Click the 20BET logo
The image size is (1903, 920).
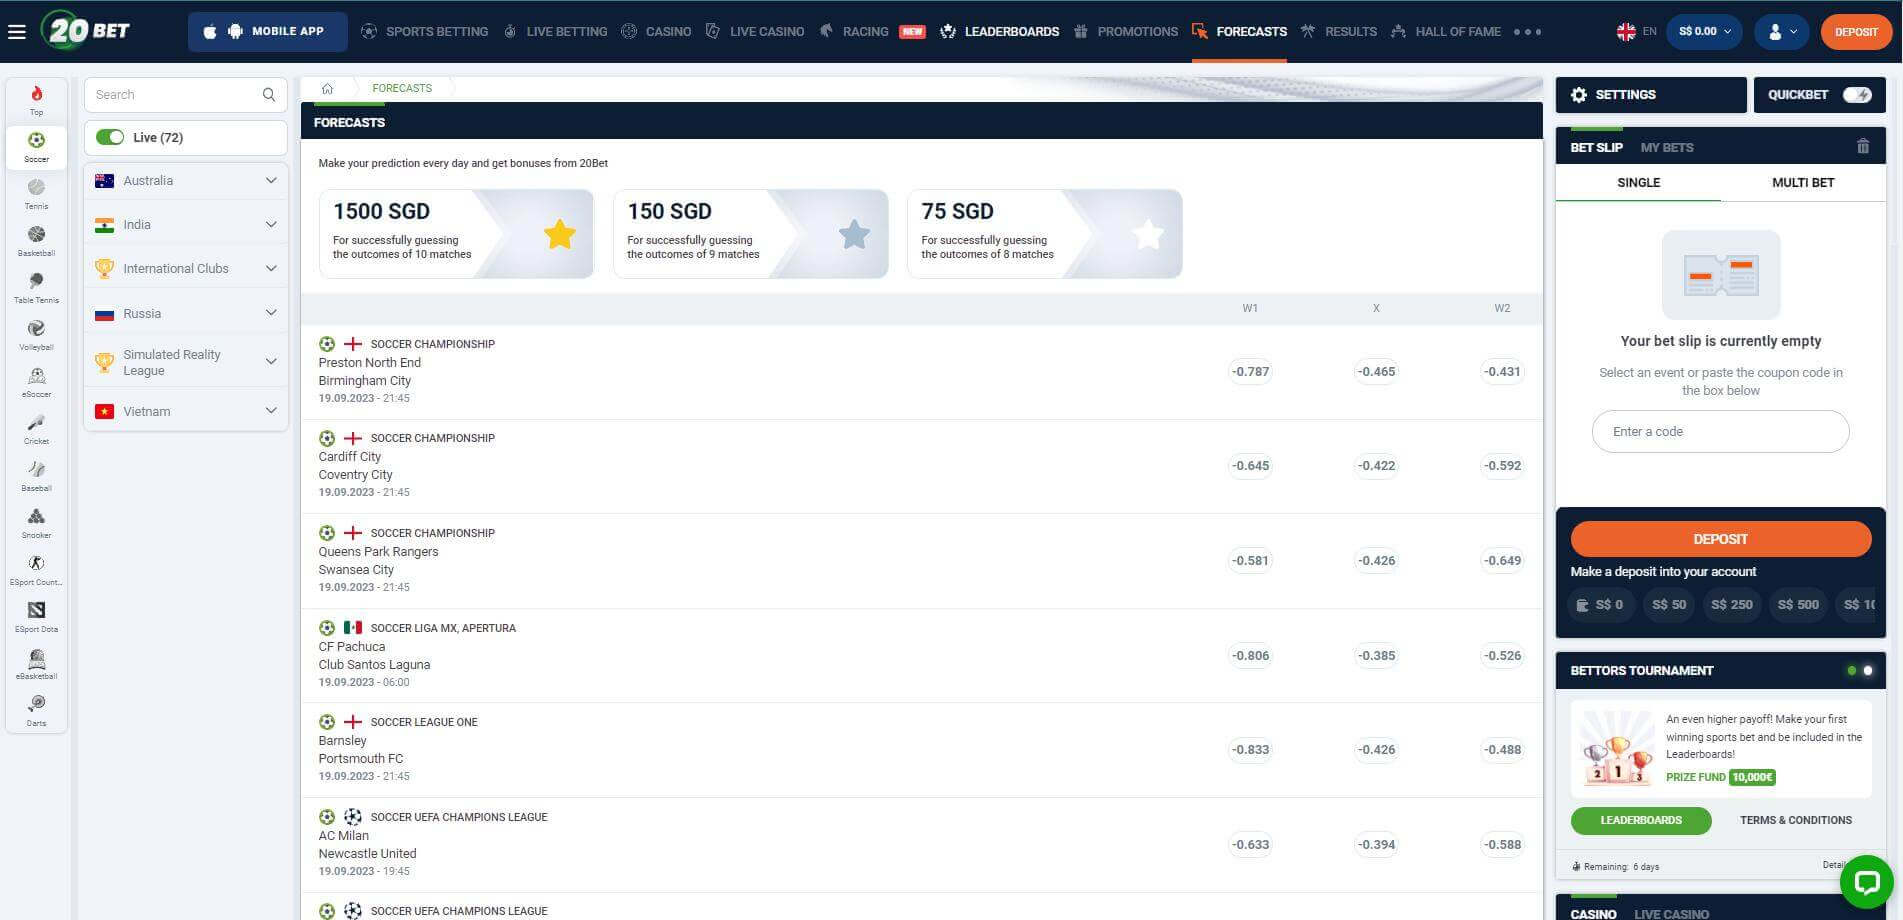coord(86,31)
